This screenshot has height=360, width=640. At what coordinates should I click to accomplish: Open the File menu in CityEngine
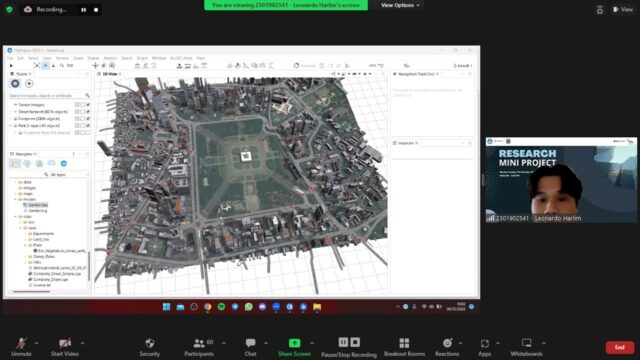pos(10,58)
